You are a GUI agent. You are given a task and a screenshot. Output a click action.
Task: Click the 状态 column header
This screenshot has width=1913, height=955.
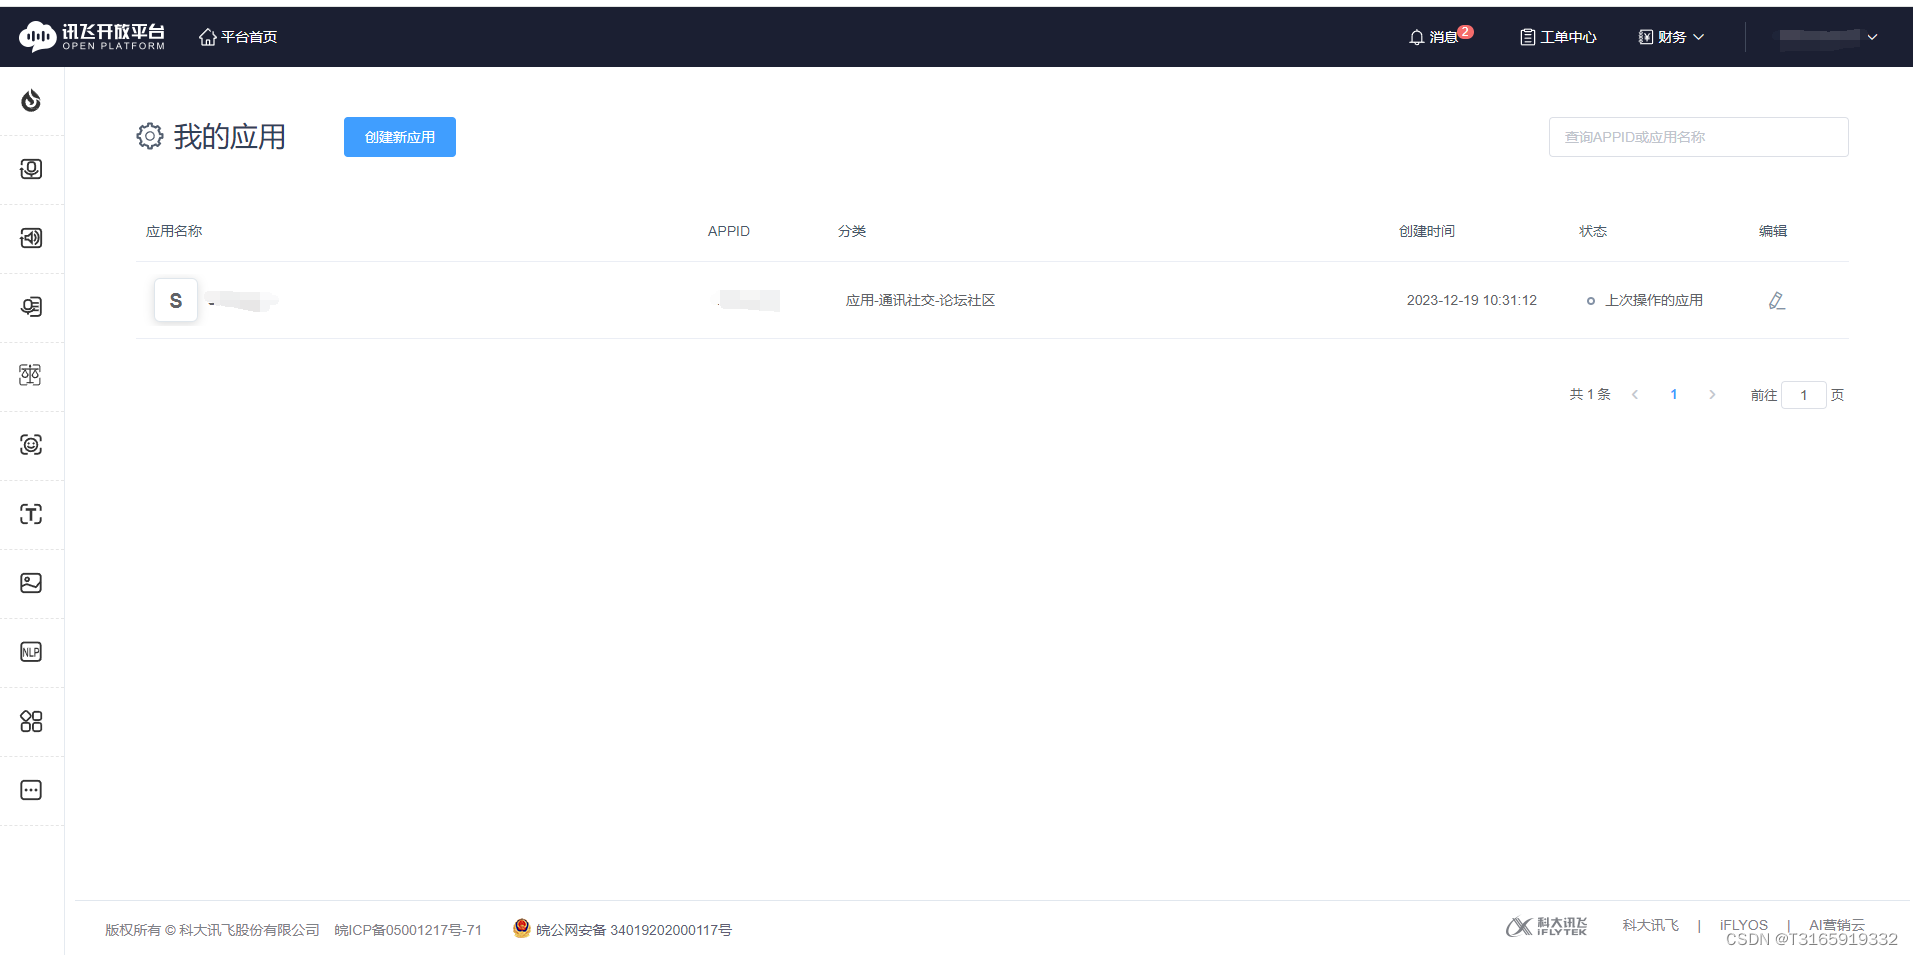pos(1592,231)
